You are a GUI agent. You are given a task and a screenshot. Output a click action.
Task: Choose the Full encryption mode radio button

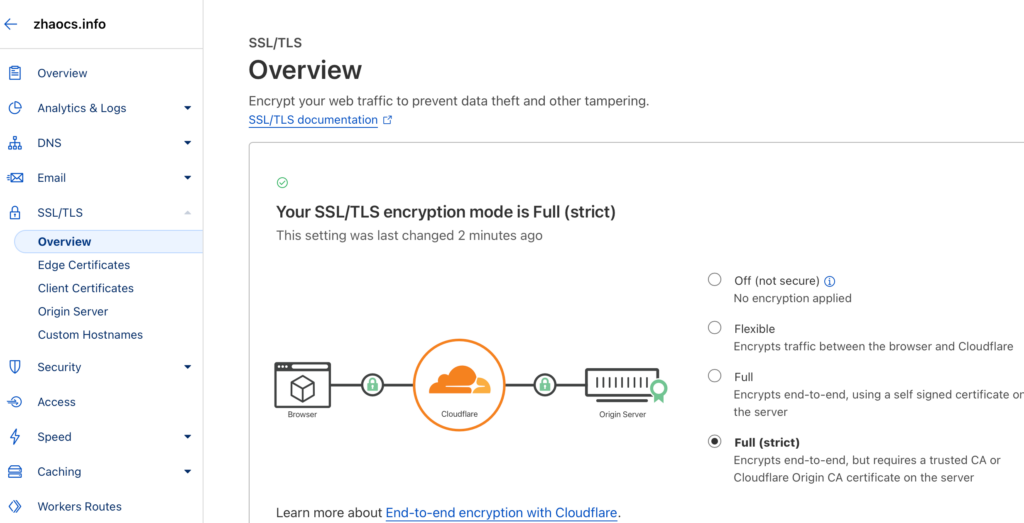[x=714, y=376]
